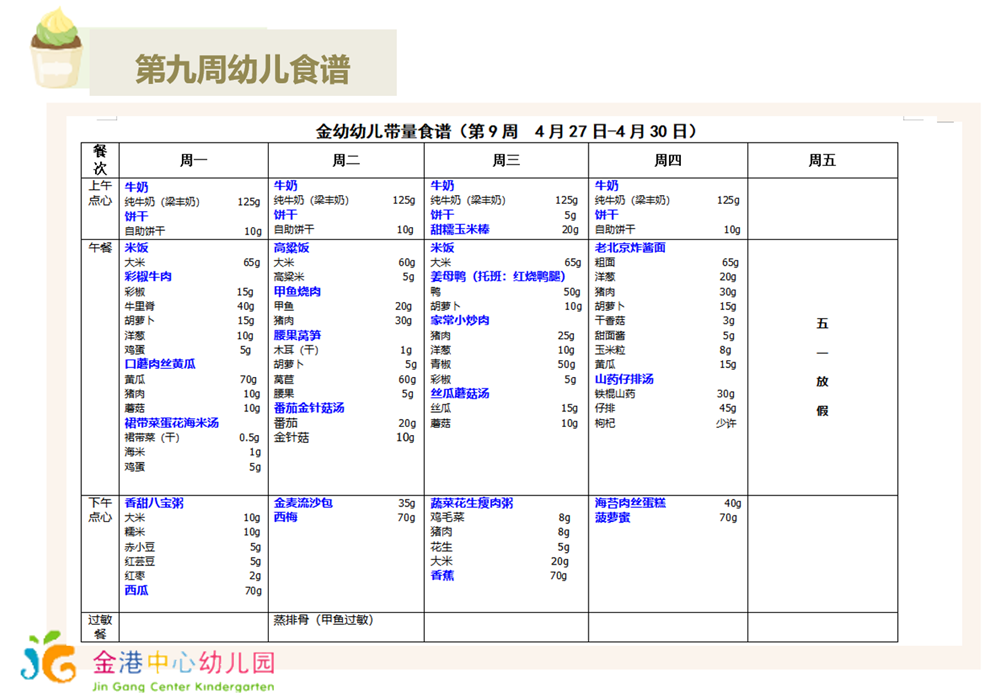Select the 海苔肉丝蛋糕 snack entry

(x=630, y=503)
